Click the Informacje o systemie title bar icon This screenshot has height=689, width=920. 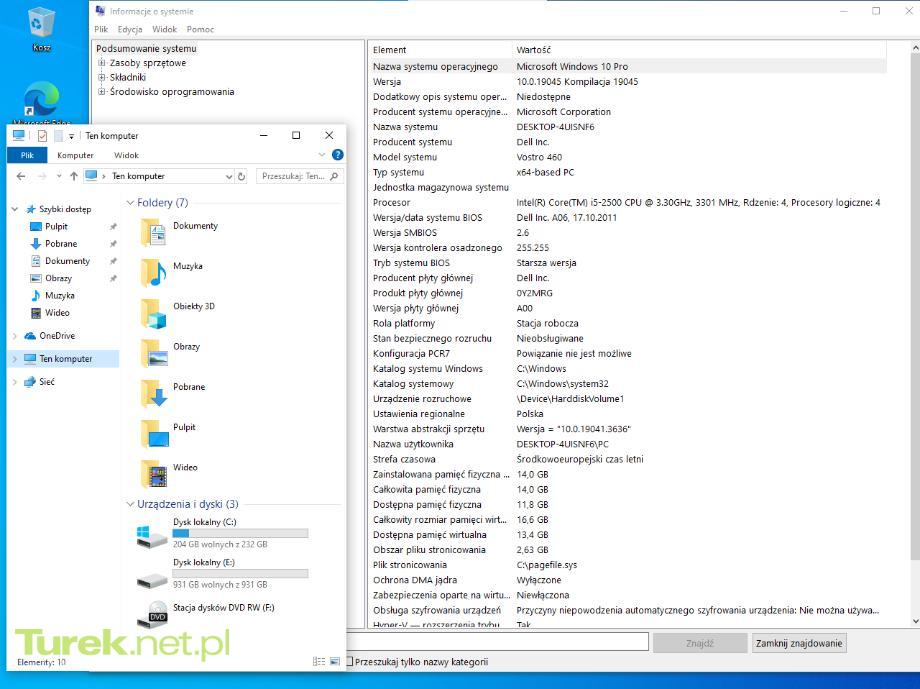(x=100, y=11)
